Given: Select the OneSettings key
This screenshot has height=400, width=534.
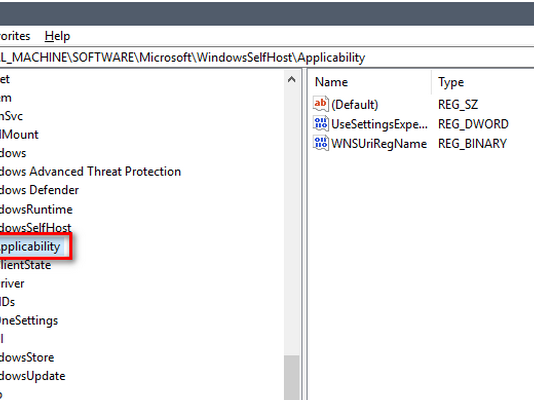Looking at the screenshot, I should pyautogui.click(x=29, y=321).
